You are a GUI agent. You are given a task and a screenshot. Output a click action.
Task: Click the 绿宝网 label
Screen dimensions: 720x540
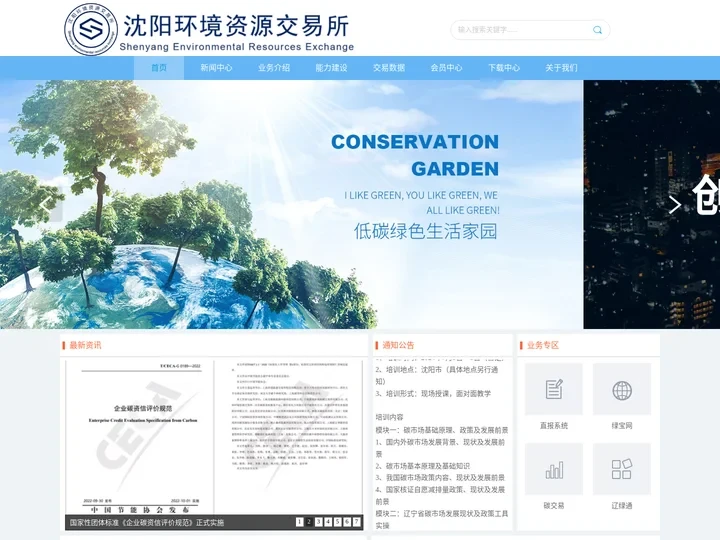click(x=622, y=426)
